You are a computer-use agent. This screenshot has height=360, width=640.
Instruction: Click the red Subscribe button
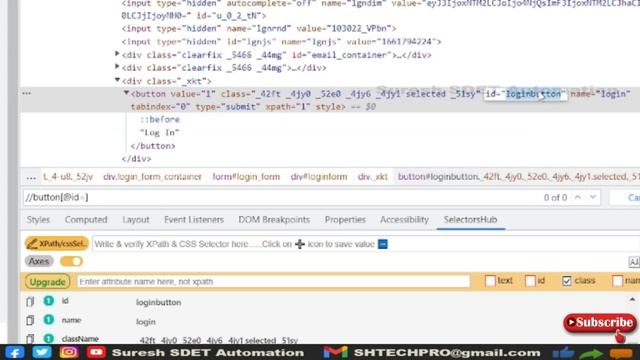[600, 323]
